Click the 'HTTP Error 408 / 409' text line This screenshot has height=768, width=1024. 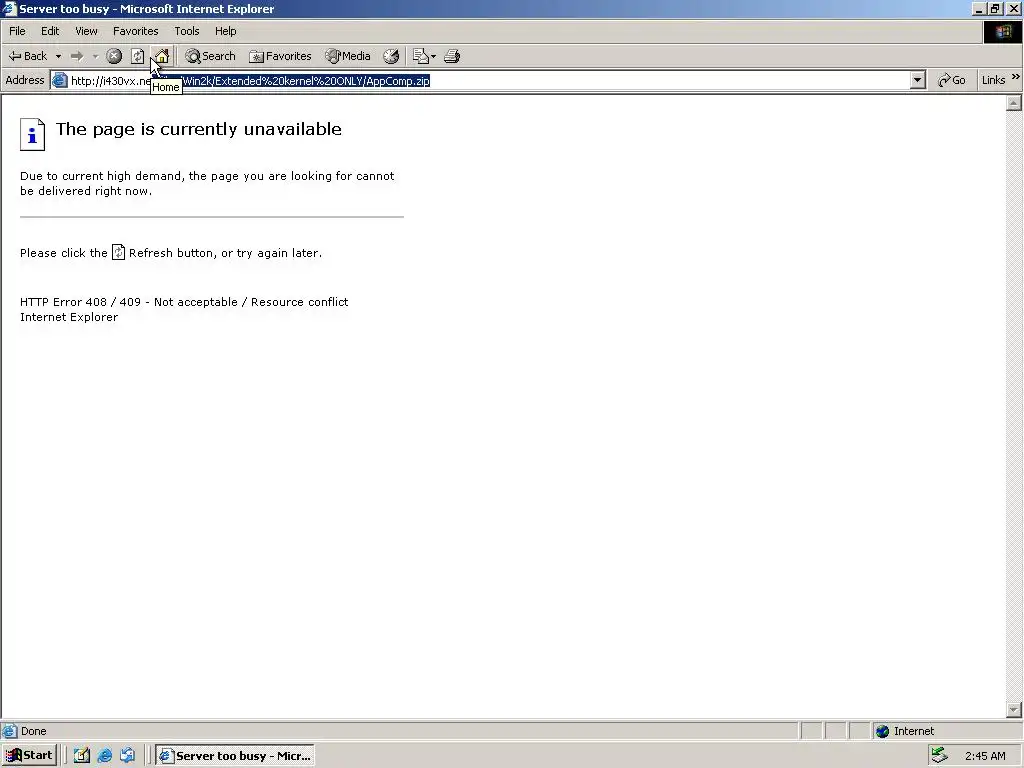[184, 302]
